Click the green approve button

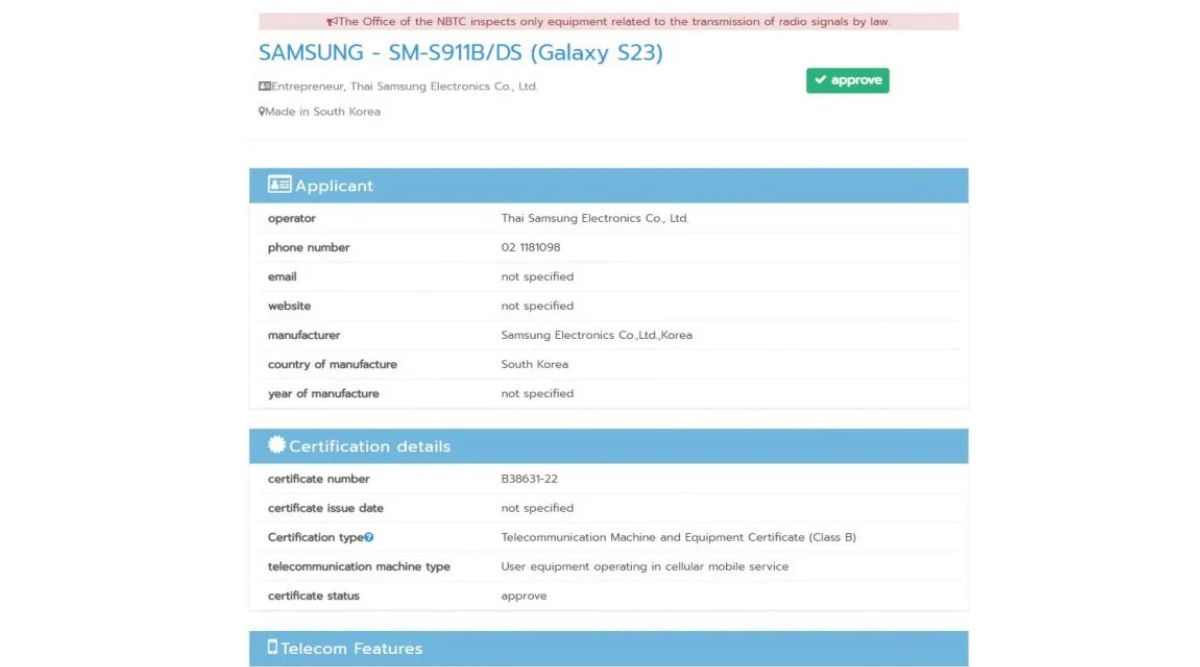pyautogui.click(x=847, y=80)
